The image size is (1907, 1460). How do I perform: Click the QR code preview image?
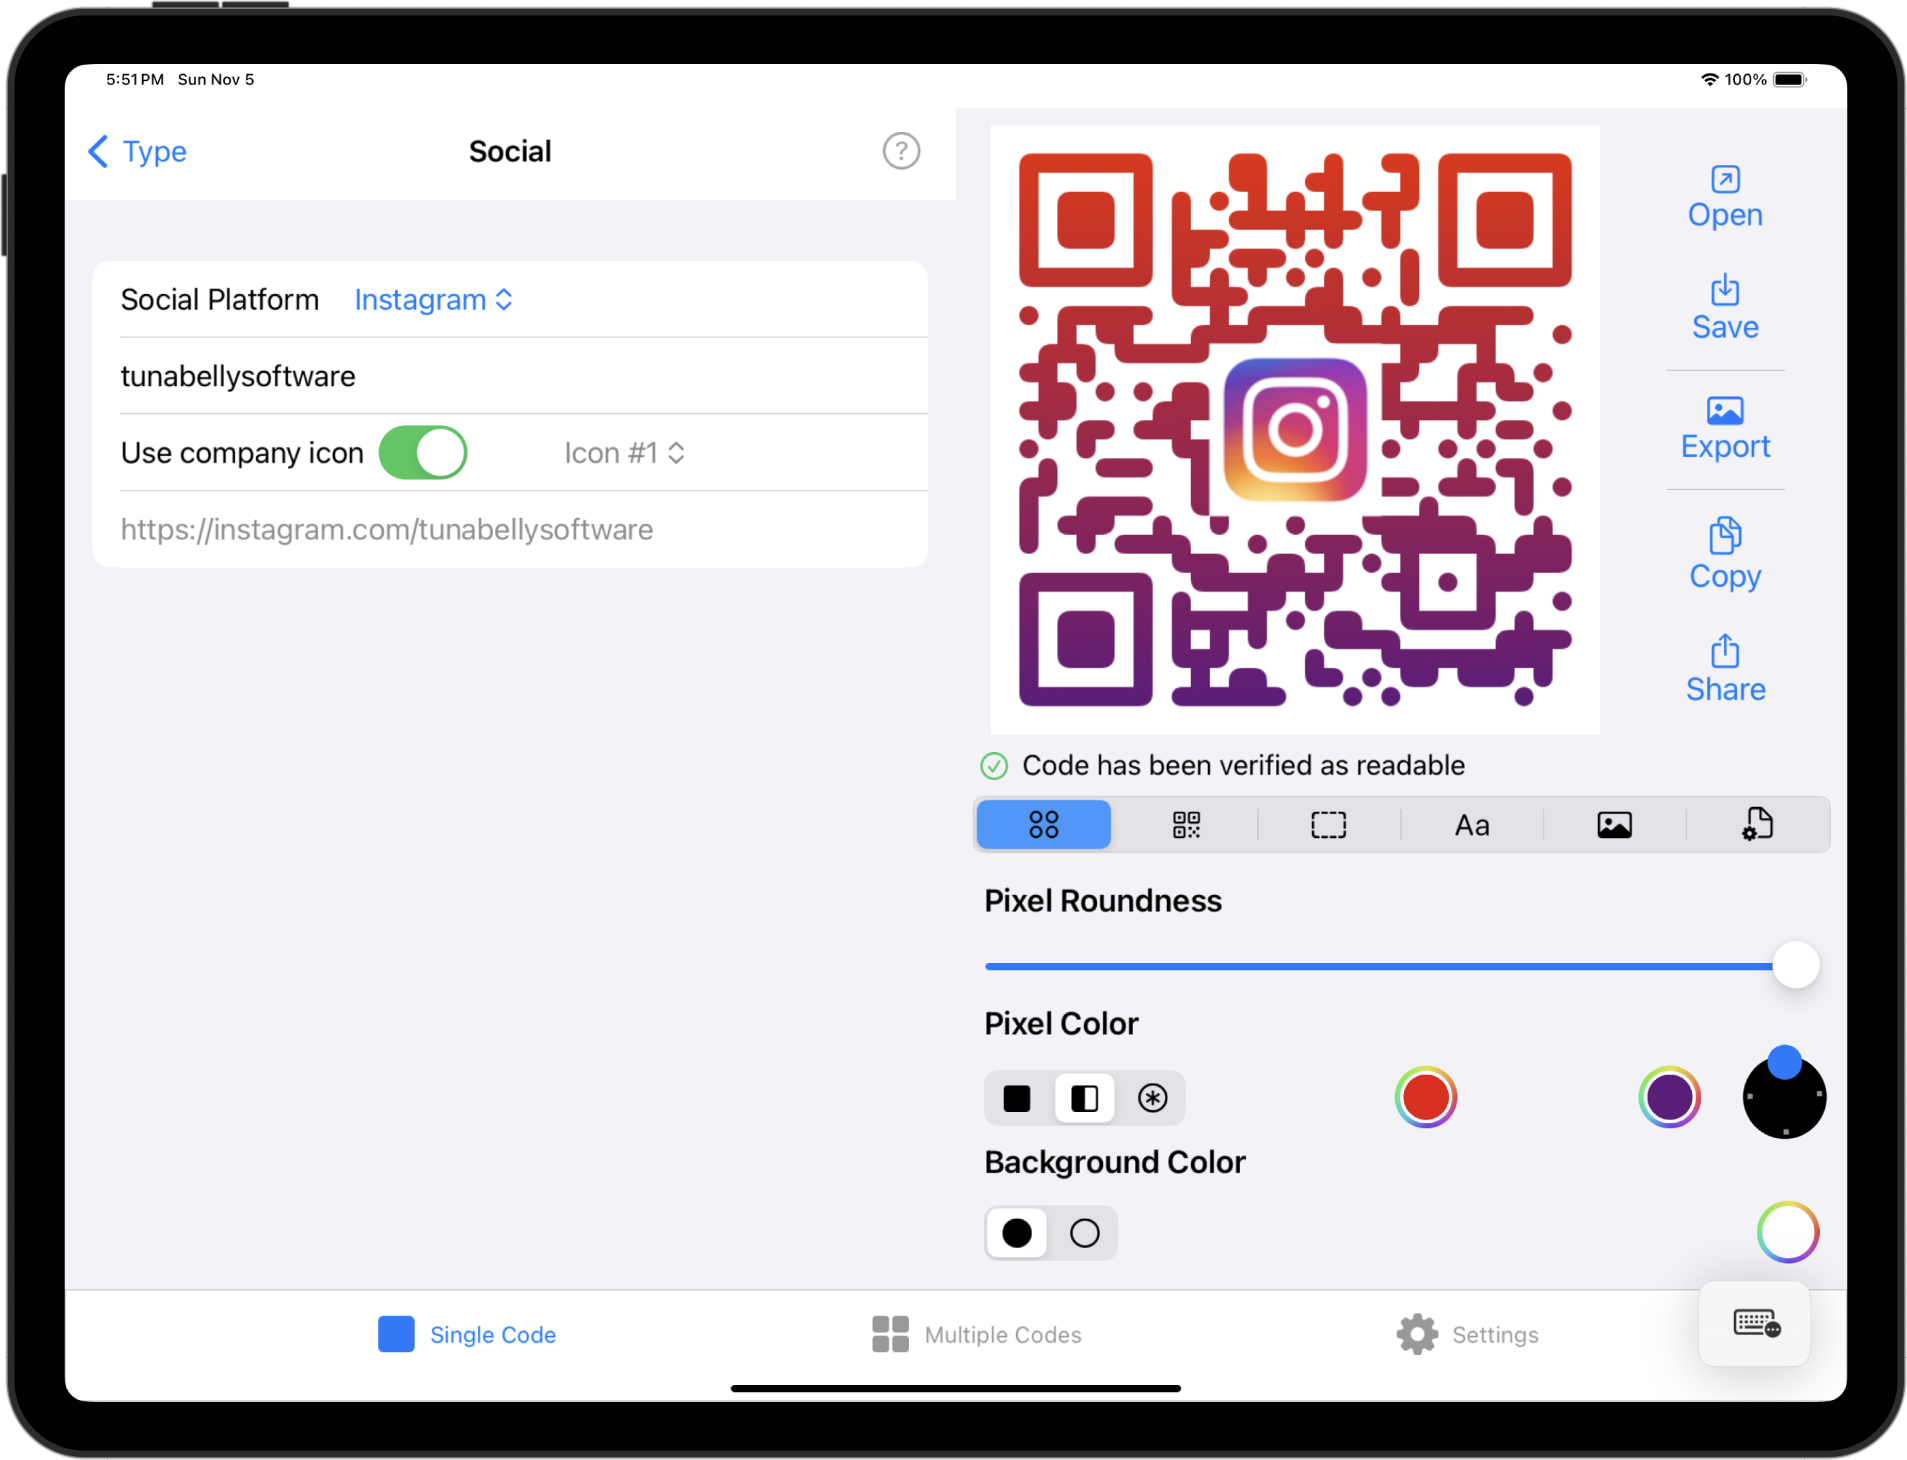(1294, 430)
